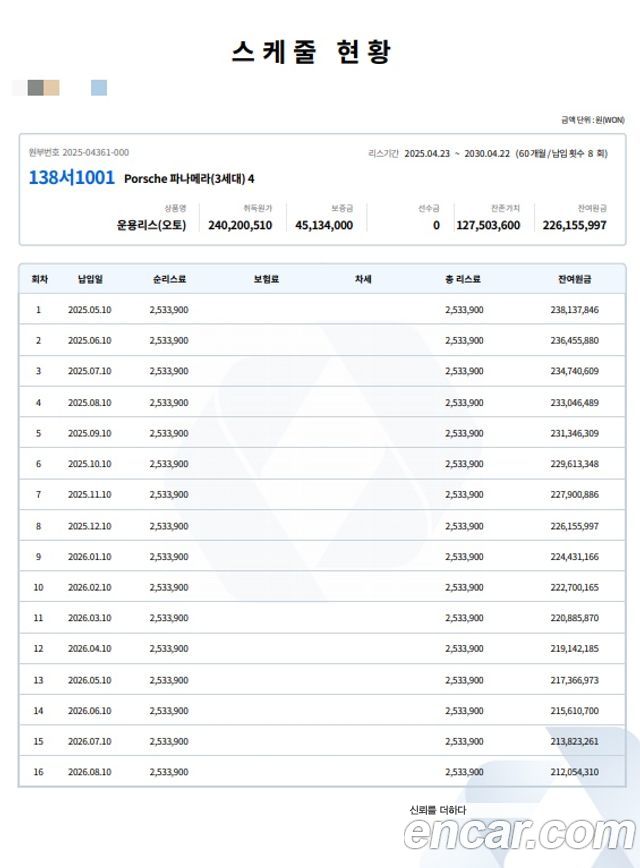Click the 보험료 column header
The width and height of the screenshot is (640, 868).
(x=266, y=279)
